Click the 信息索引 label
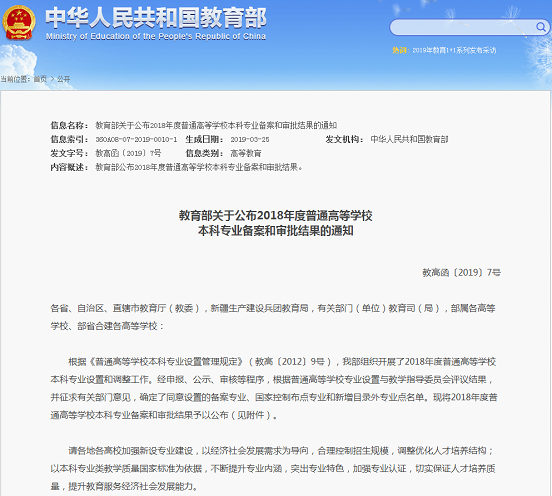The image size is (552, 496). pos(69,139)
